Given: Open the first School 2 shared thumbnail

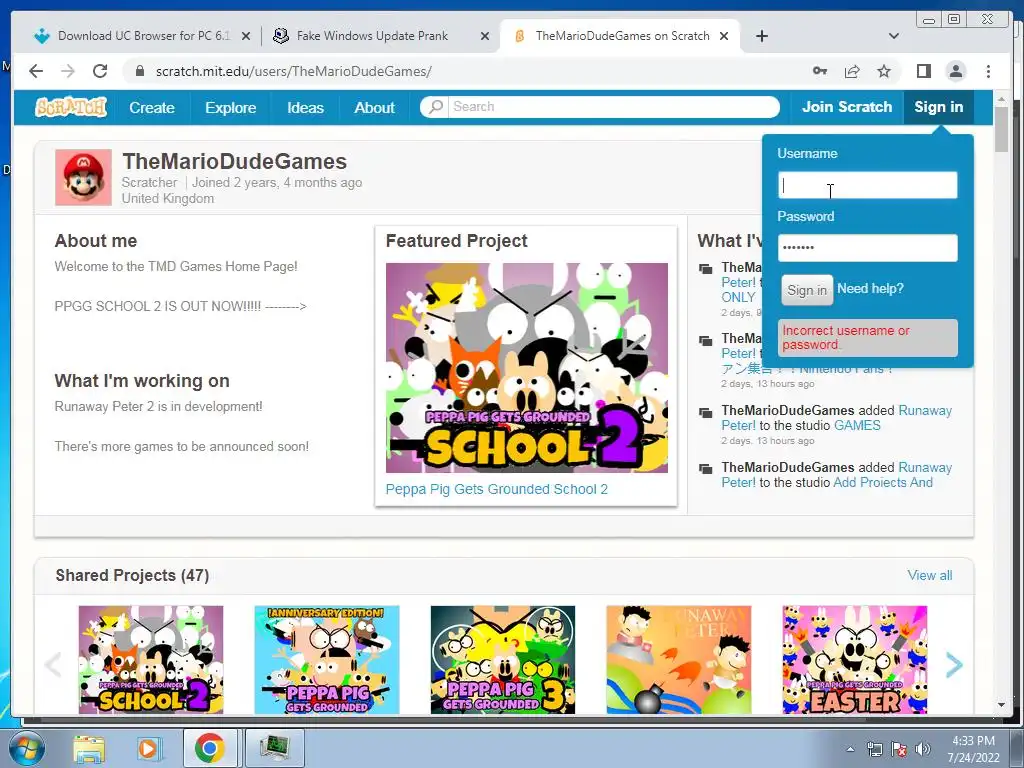Looking at the screenshot, I should 151,660.
